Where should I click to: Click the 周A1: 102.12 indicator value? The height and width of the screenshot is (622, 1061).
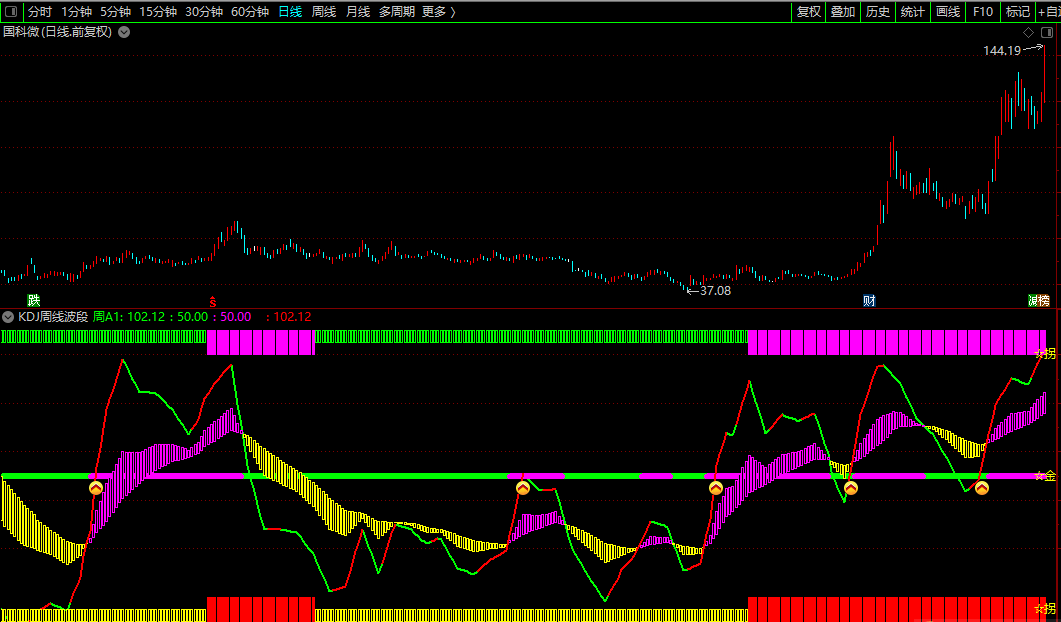tap(129, 317)
